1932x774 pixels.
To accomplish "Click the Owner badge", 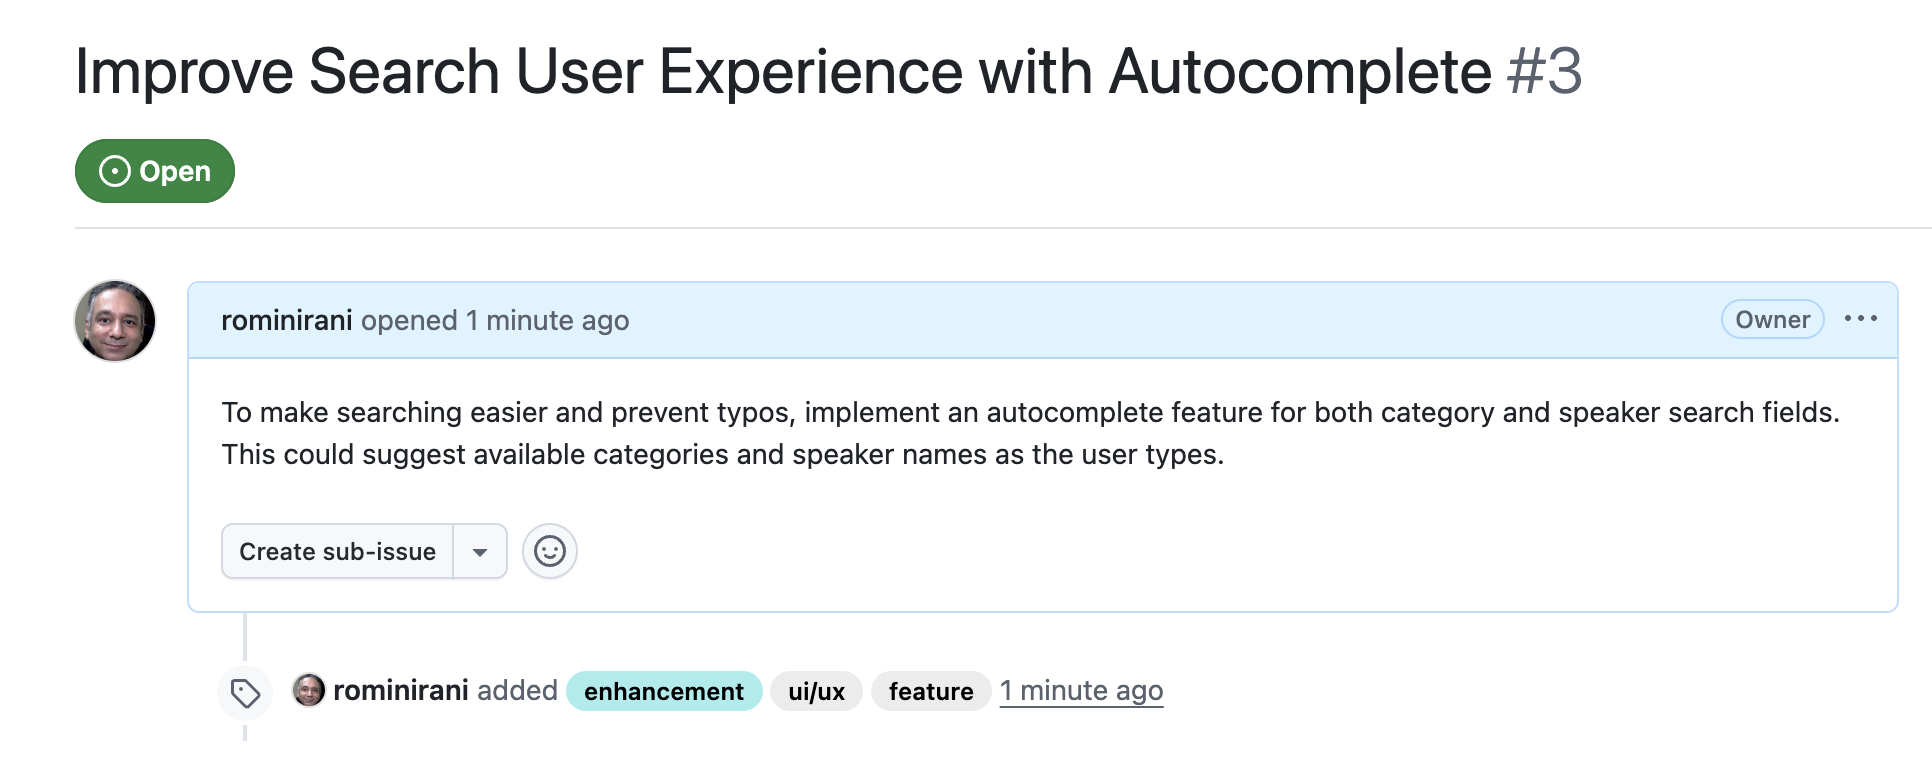I will coord(1772,320).
